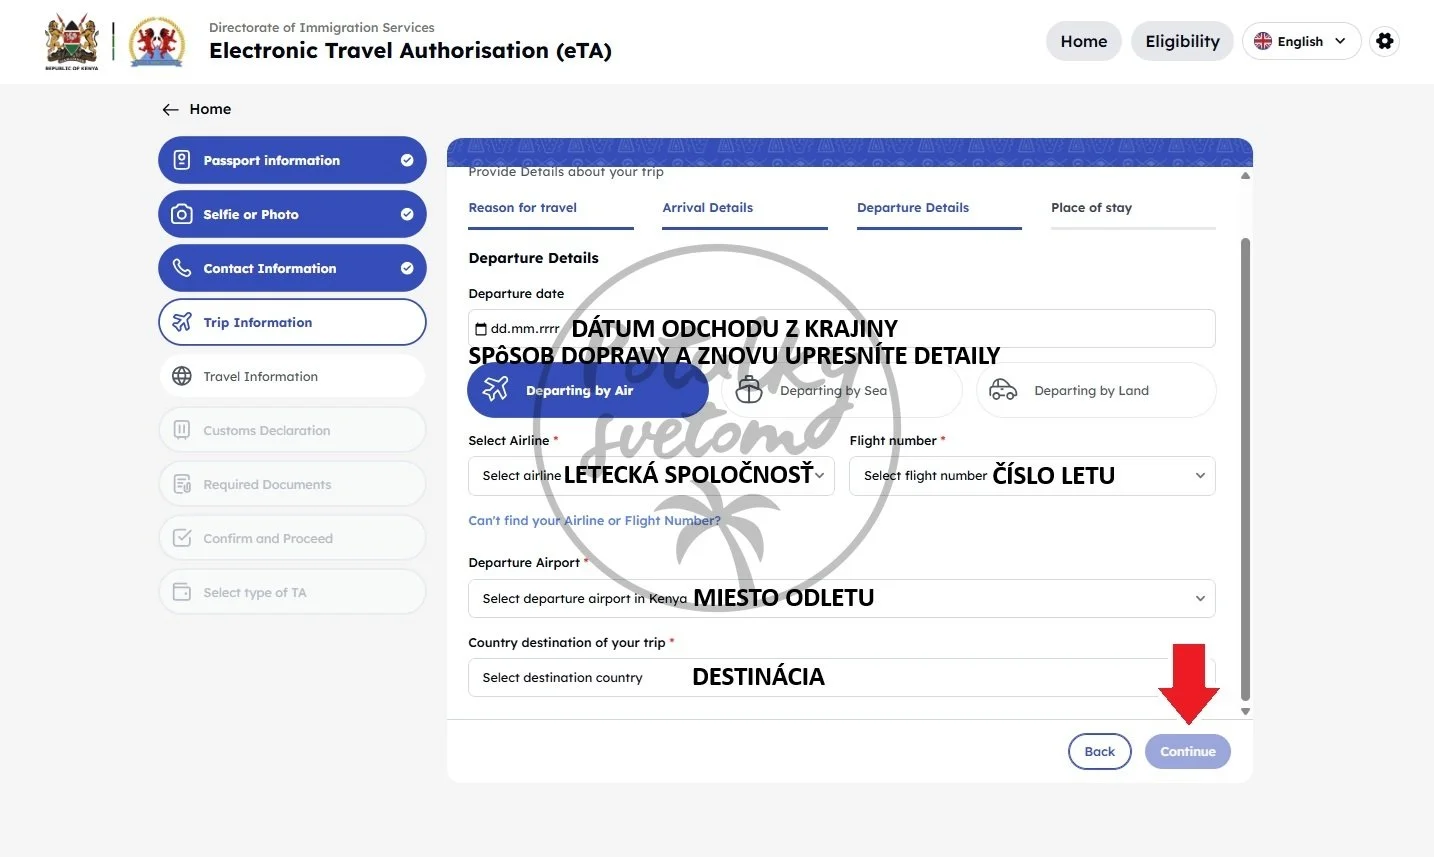
Task: Click the Customs Declaration step icon
Action: [x=182, y=430]
